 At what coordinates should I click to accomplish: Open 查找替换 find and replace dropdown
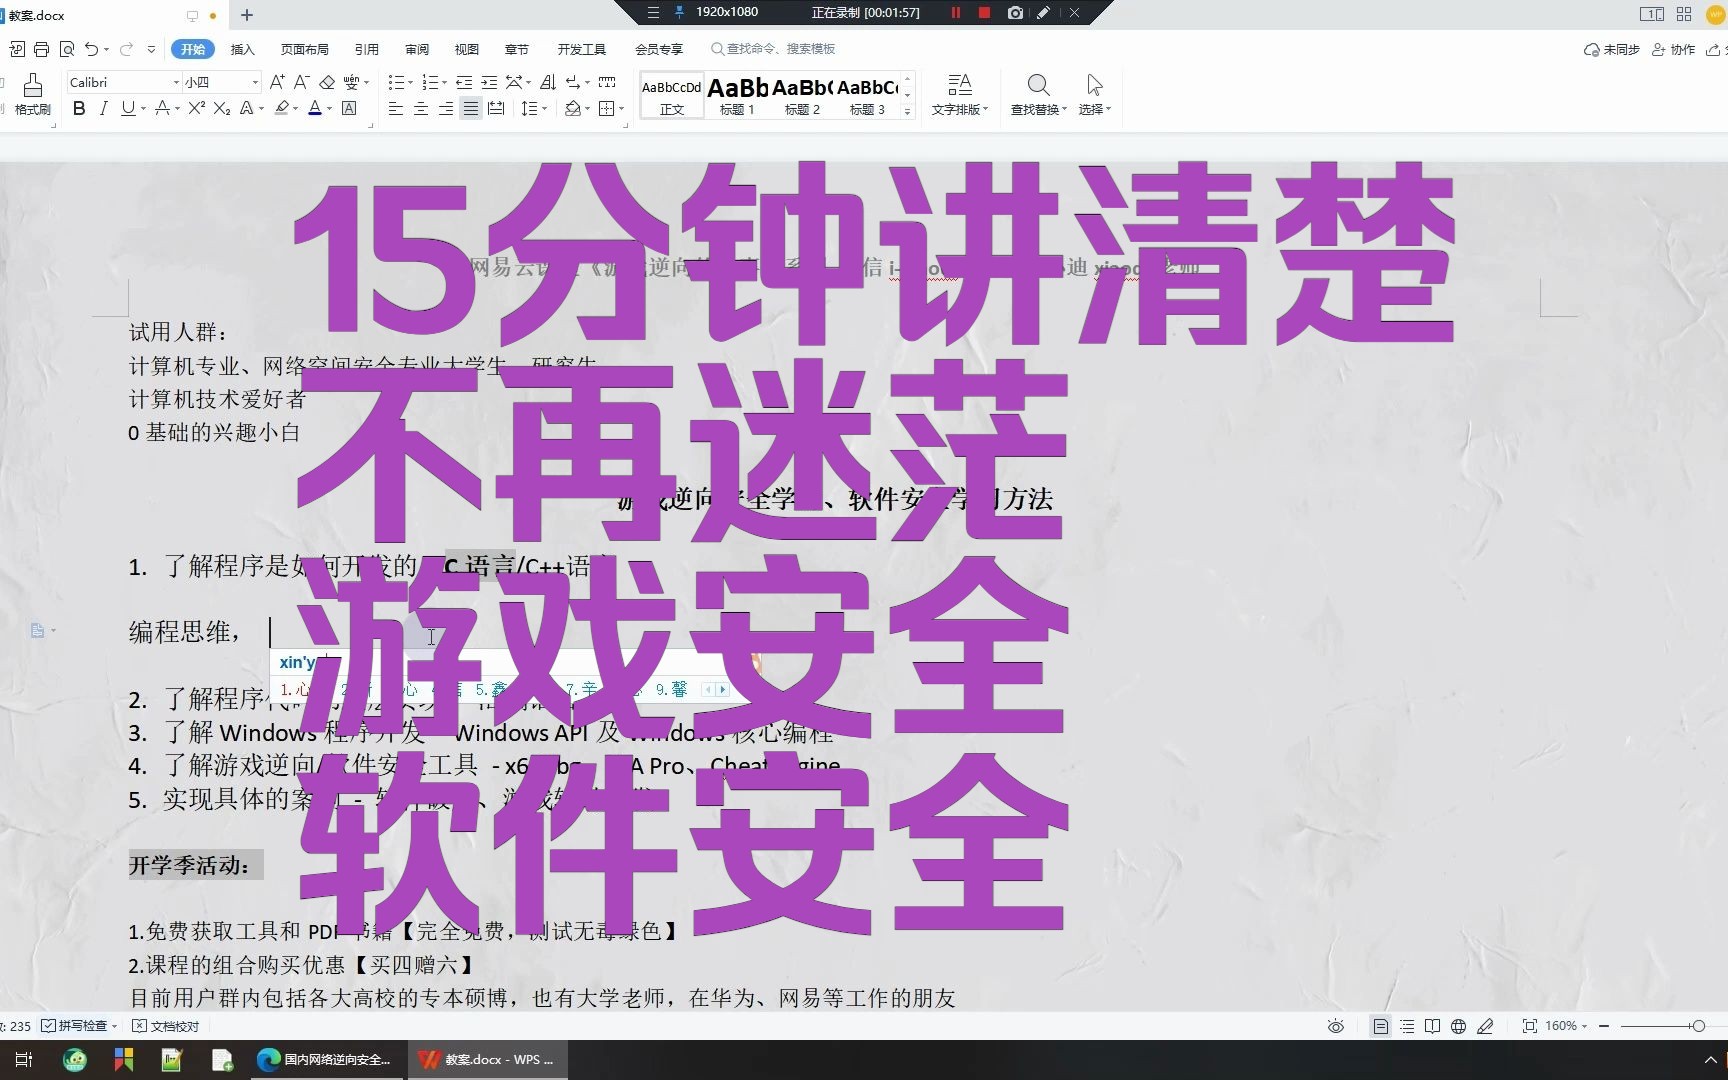pyautogui.click(x=1038, y=95)
